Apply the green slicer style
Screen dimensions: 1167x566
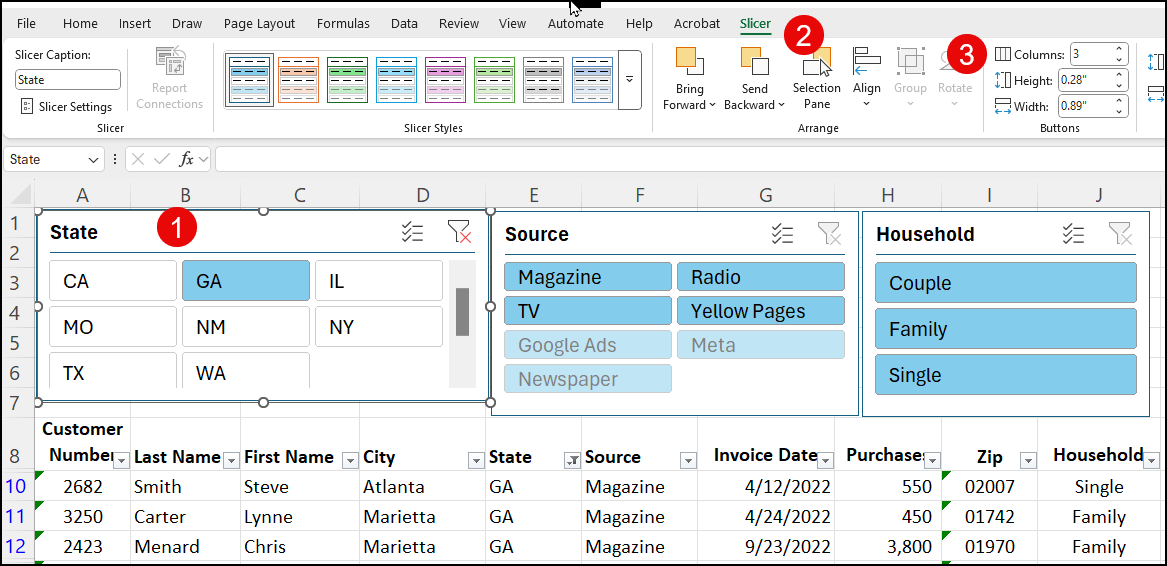(348, 80)
